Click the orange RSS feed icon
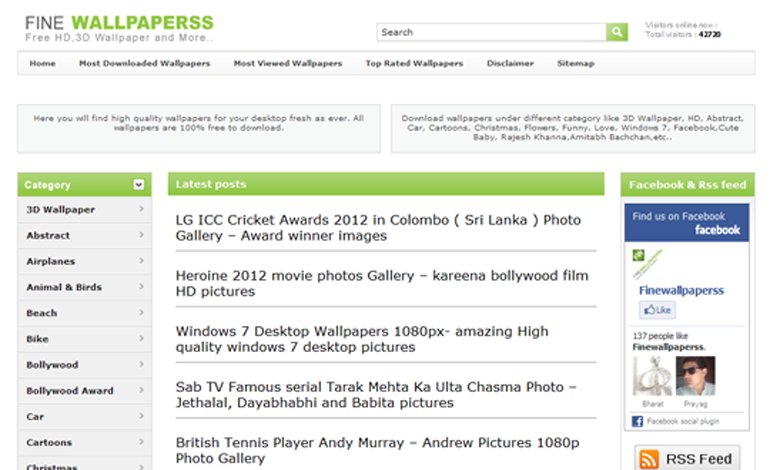The height and width of the screenshot is (470, 770). [x=649, y=459]
